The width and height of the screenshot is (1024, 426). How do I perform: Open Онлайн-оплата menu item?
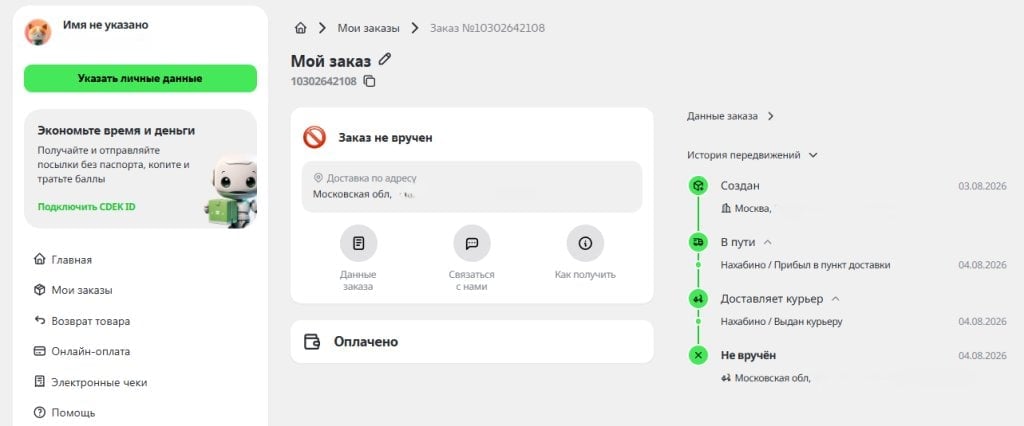point(91,351)
